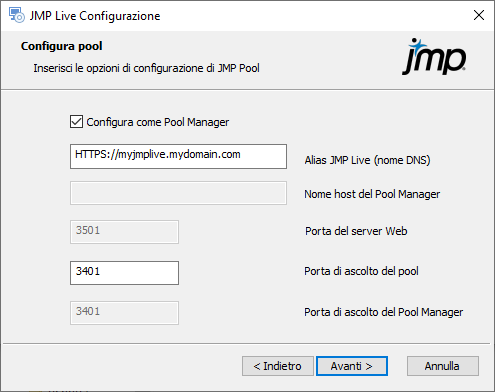Click the Nome host del Pool Manager field
Image resolution: width=495 pixels, height=392 pixels.
click(178, 193)
